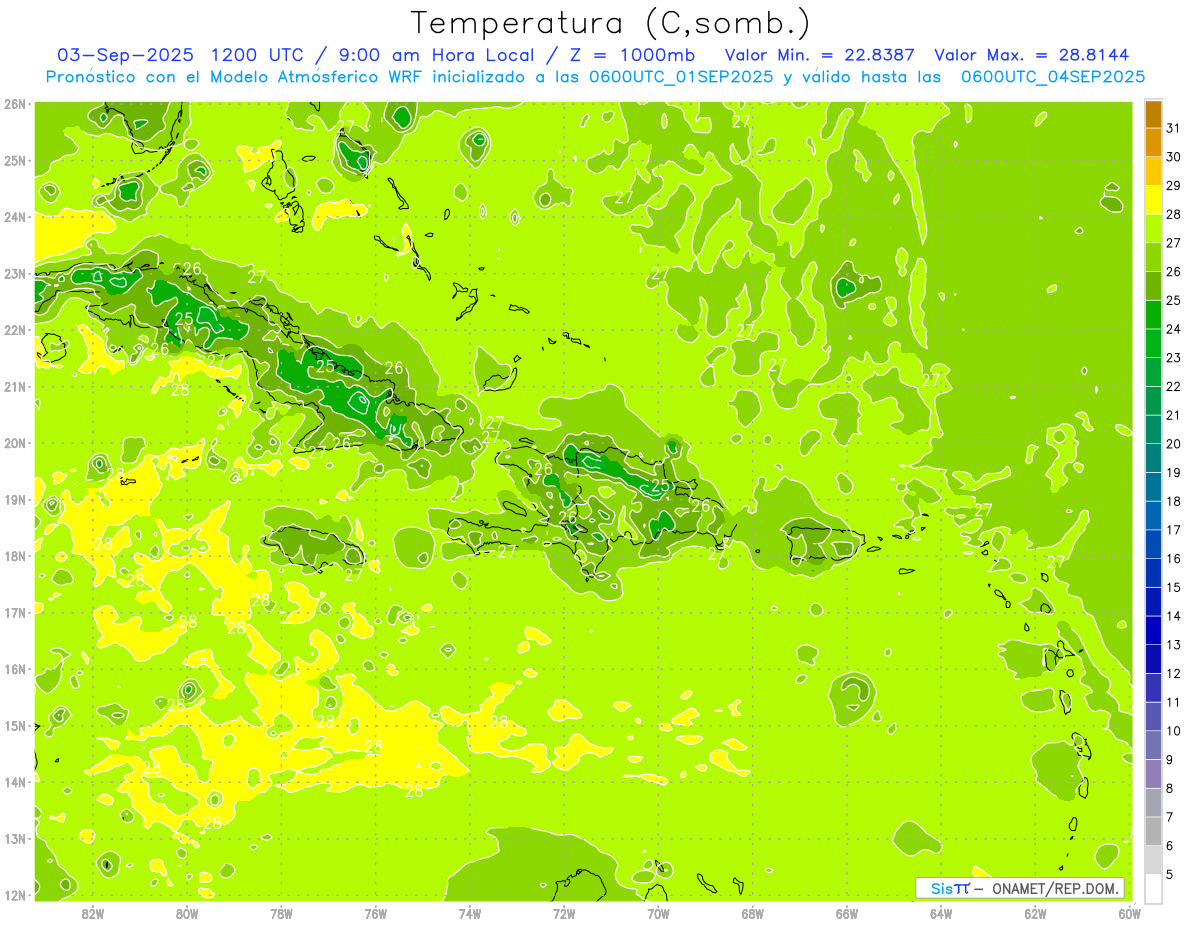Click the '62W' longitude axis label

pyautogui.click(x=1035, y=913)
